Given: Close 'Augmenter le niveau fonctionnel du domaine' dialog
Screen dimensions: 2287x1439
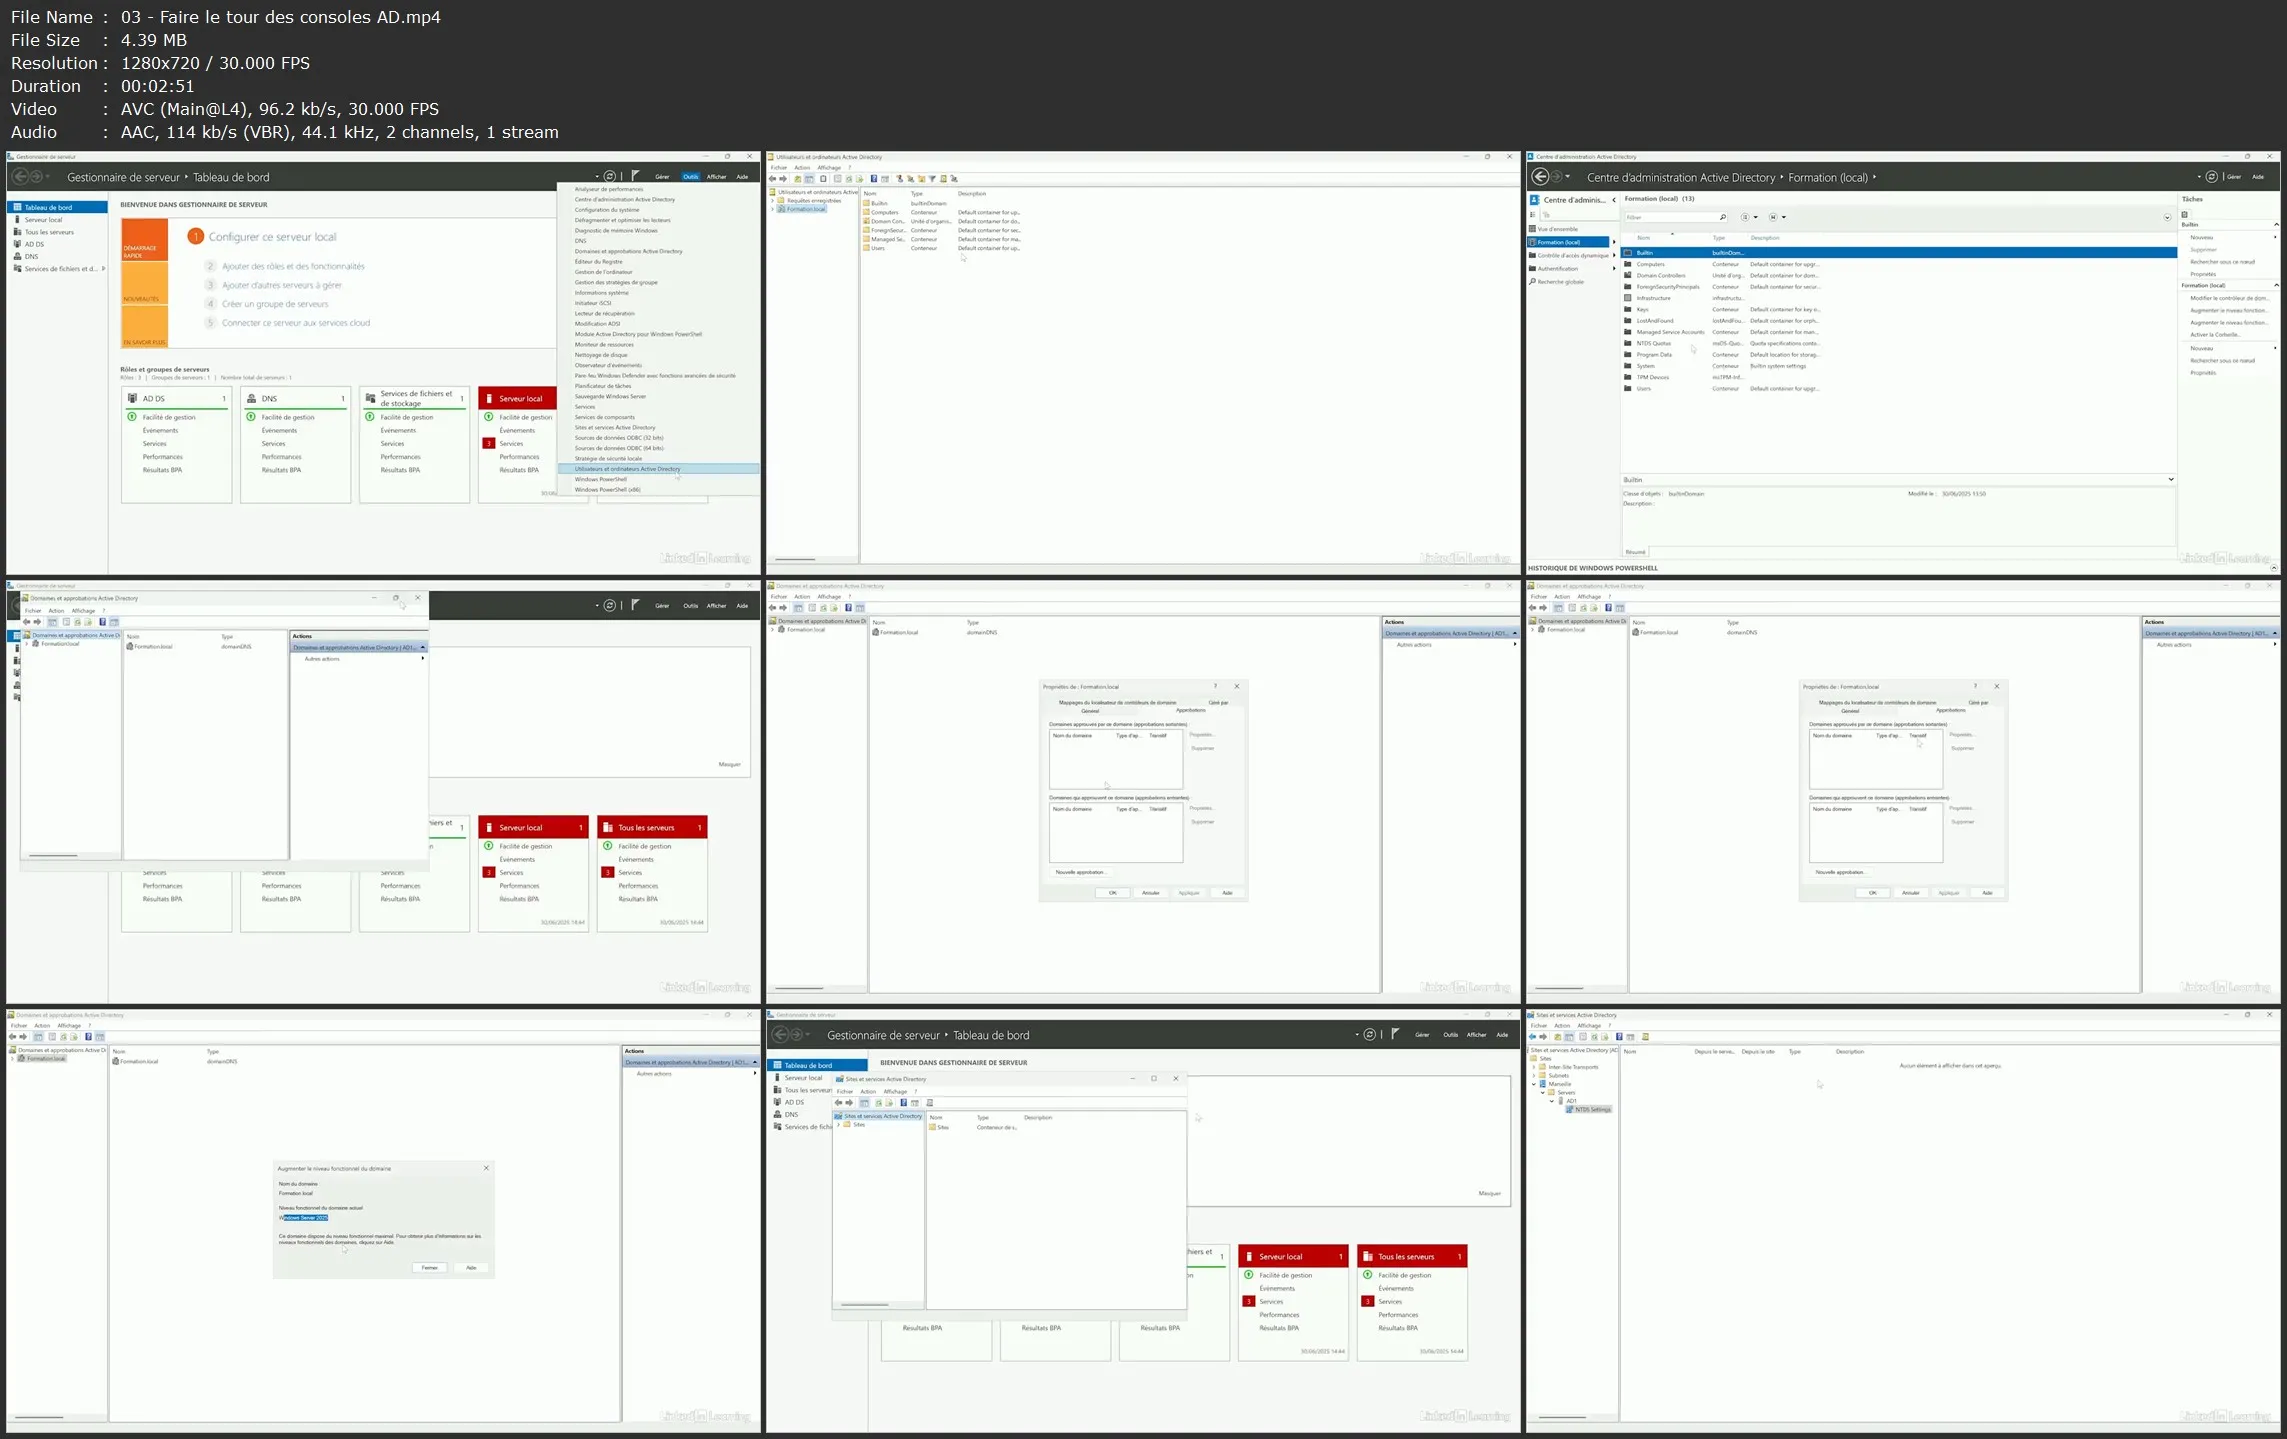Looking at the screenshot, I should pyautogui.click(x=487, y=1168).
